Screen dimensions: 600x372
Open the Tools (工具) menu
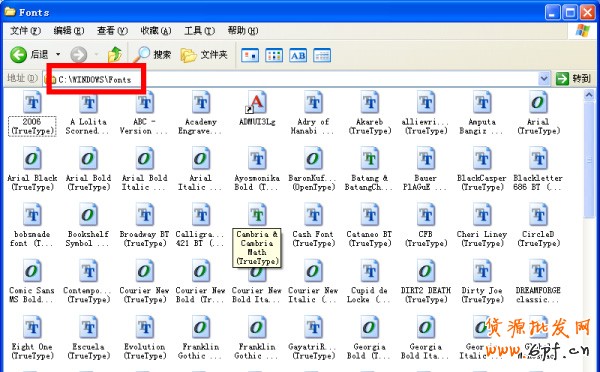[x=199, y=31]
